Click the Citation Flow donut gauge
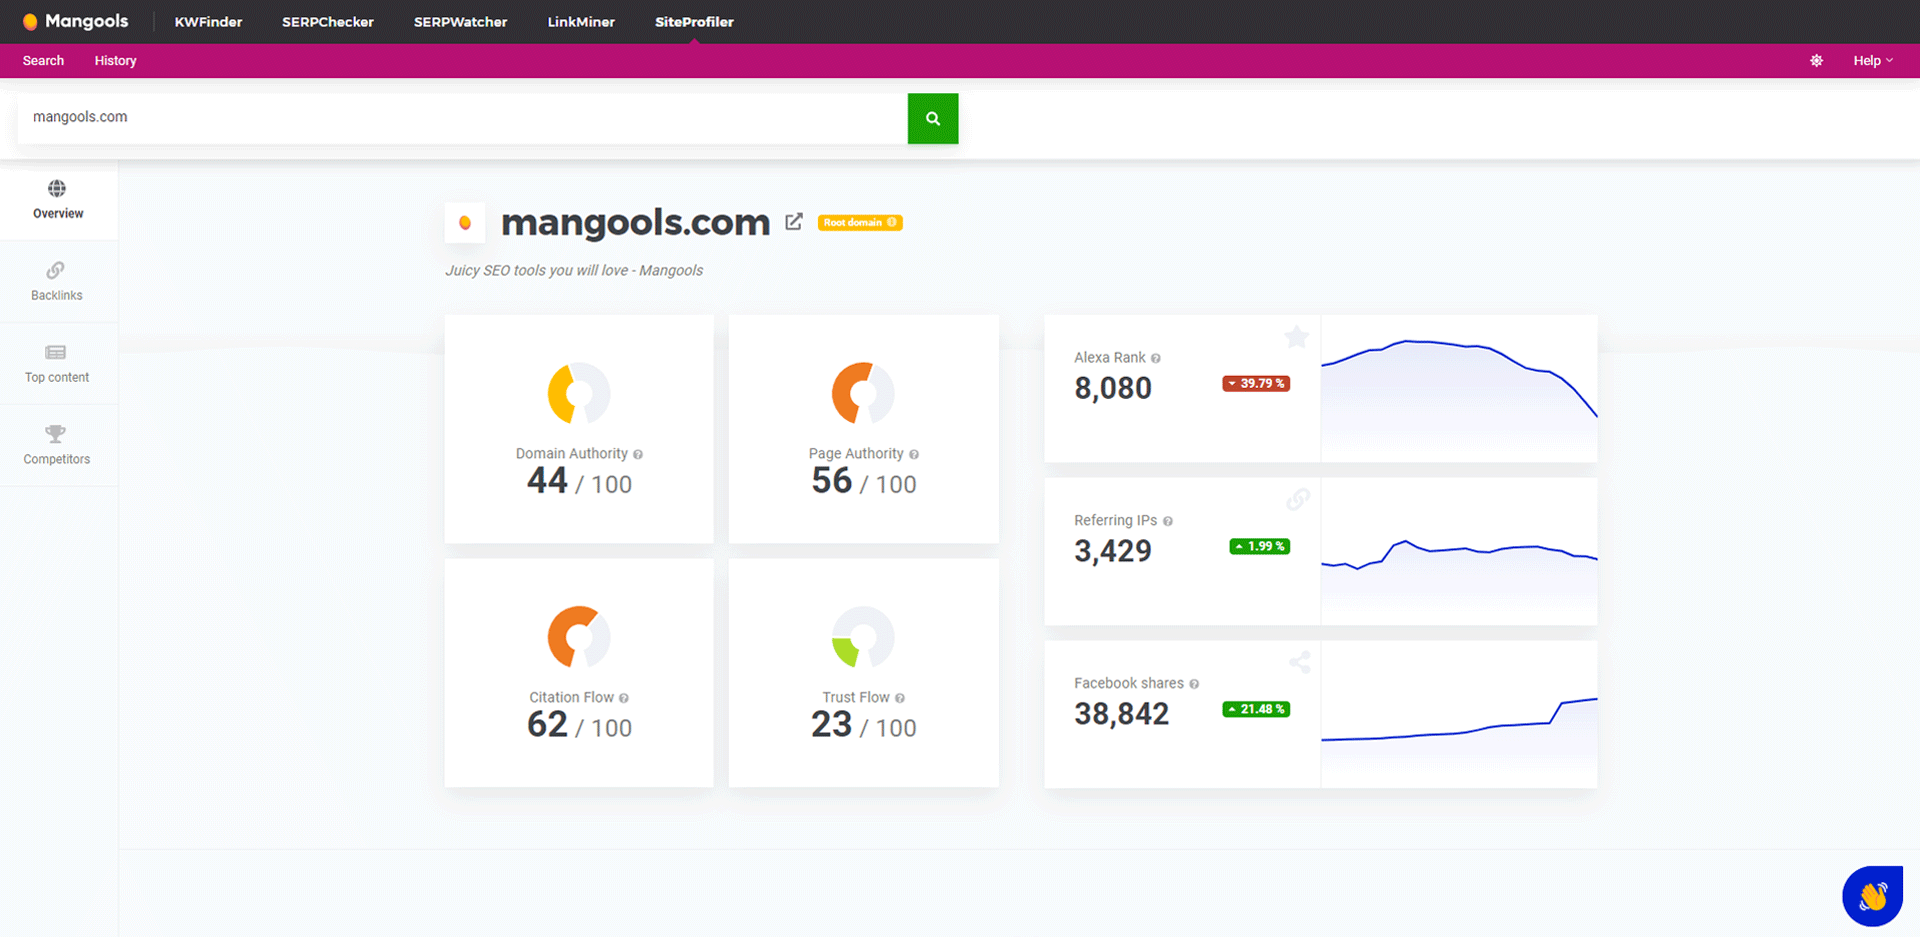1920x937 pixels. point(579,637)
